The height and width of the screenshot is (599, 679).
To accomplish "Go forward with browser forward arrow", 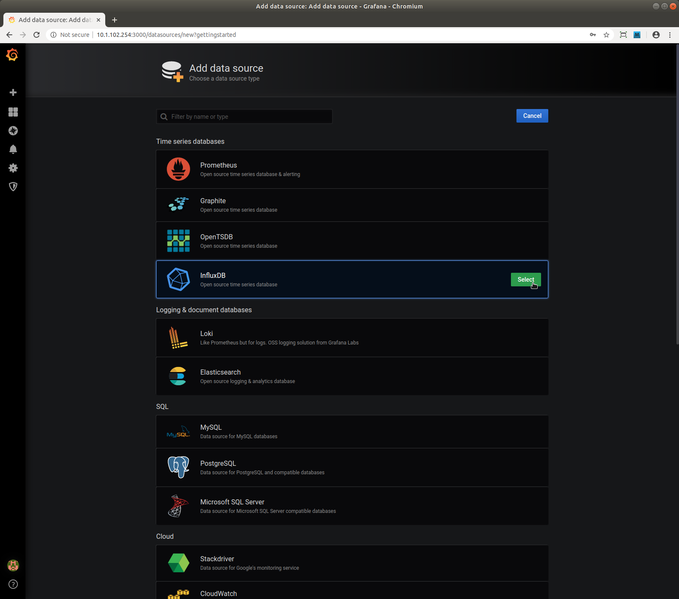I will pos(23,35).
